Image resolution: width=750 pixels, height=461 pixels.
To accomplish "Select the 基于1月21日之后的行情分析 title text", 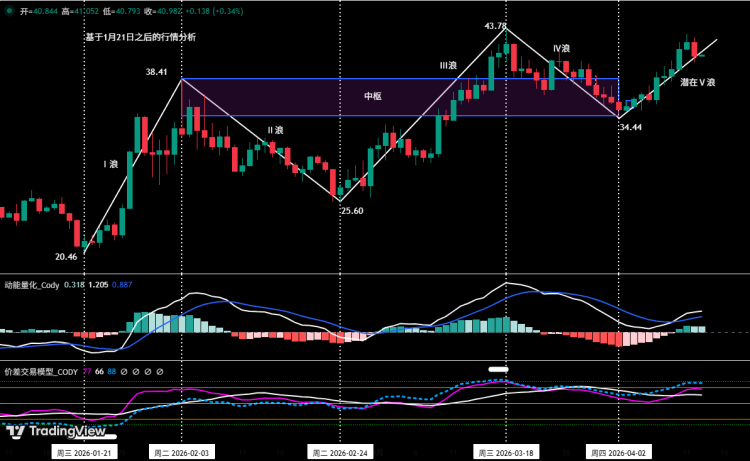I will pyautogui.click(x=140, y=37).
